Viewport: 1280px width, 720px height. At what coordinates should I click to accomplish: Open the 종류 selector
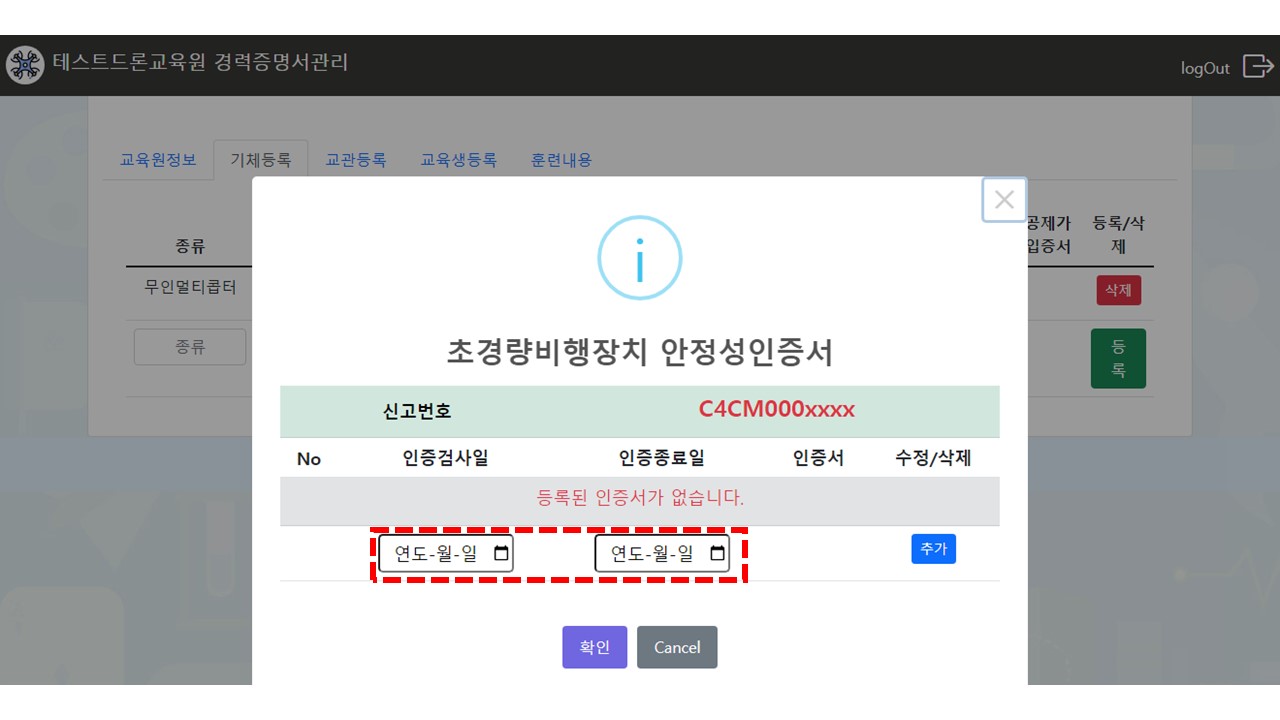tap(190, 347)
